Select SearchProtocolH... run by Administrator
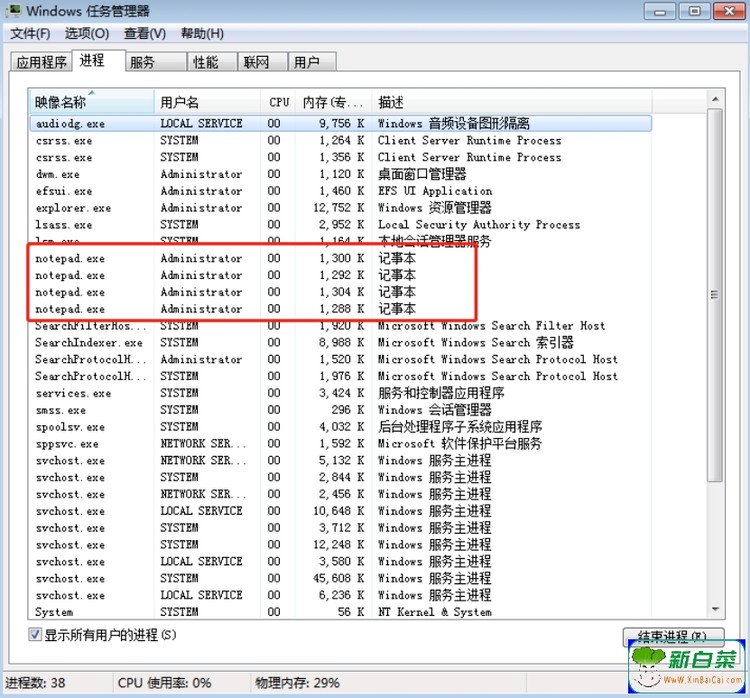The image size is (750, 698). pos(341,359)
